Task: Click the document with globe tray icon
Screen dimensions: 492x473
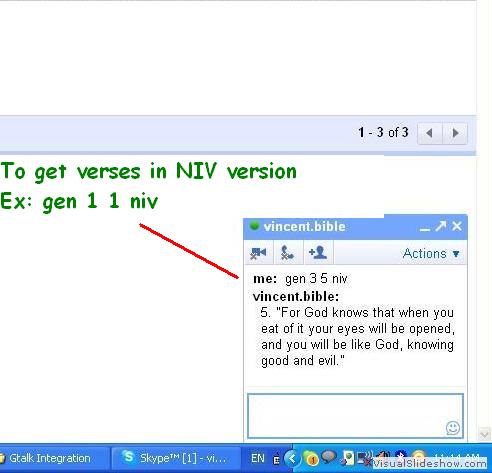Action: pos(348,458)
